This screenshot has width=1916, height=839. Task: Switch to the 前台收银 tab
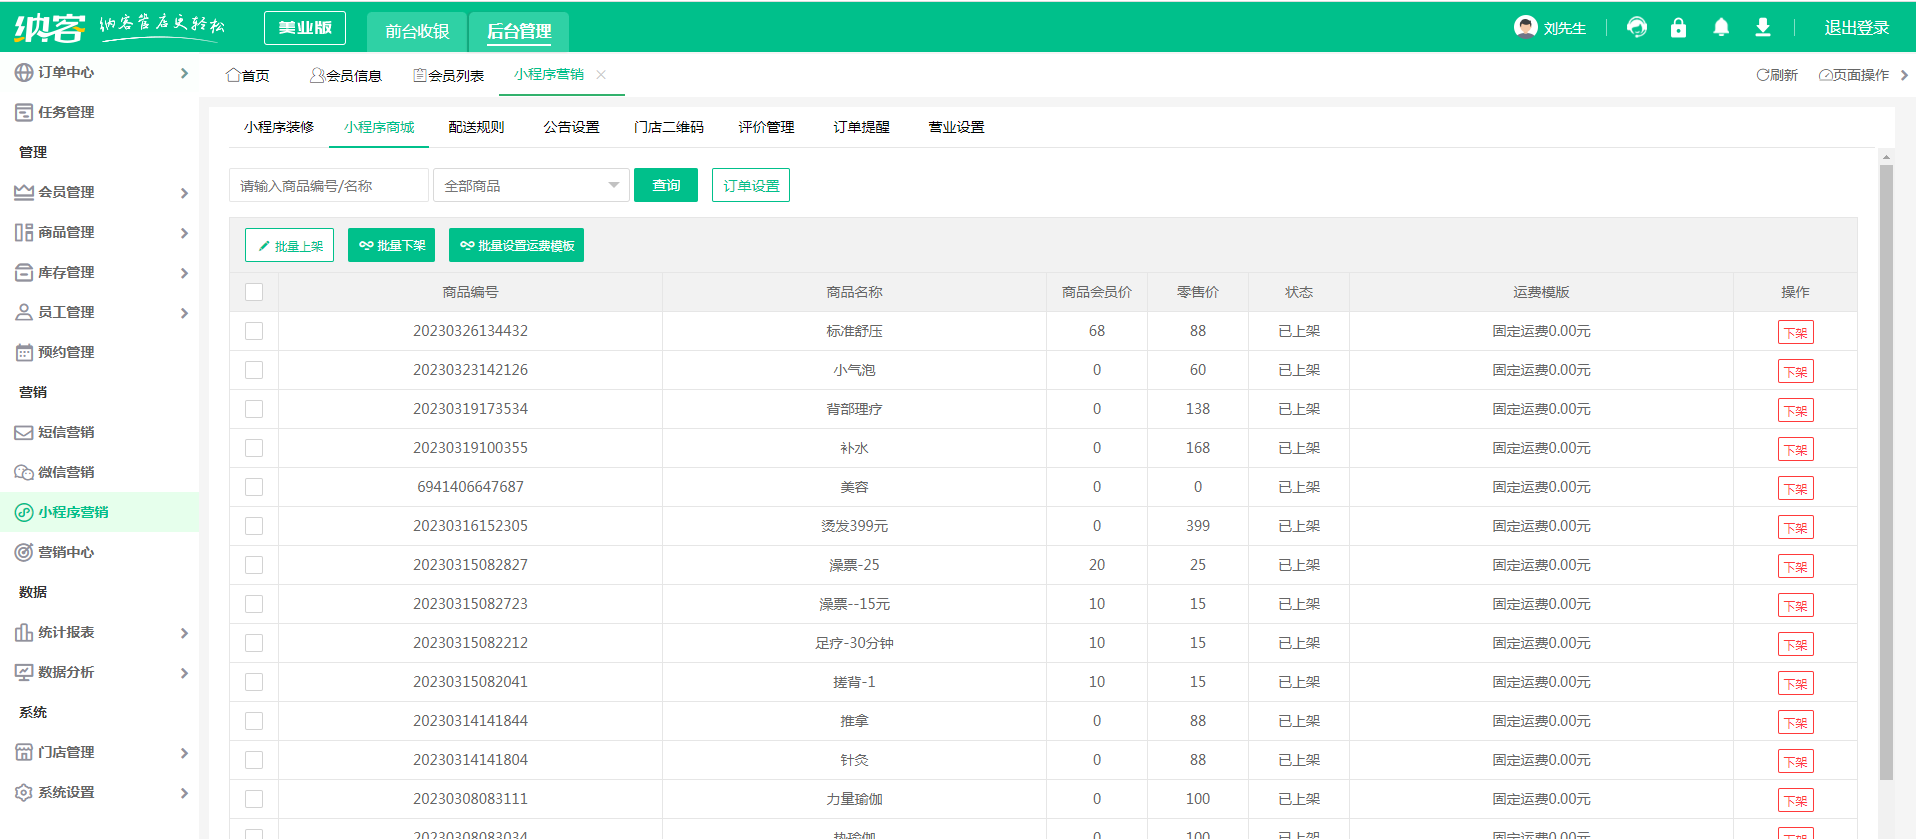click(x=417, y=31)
